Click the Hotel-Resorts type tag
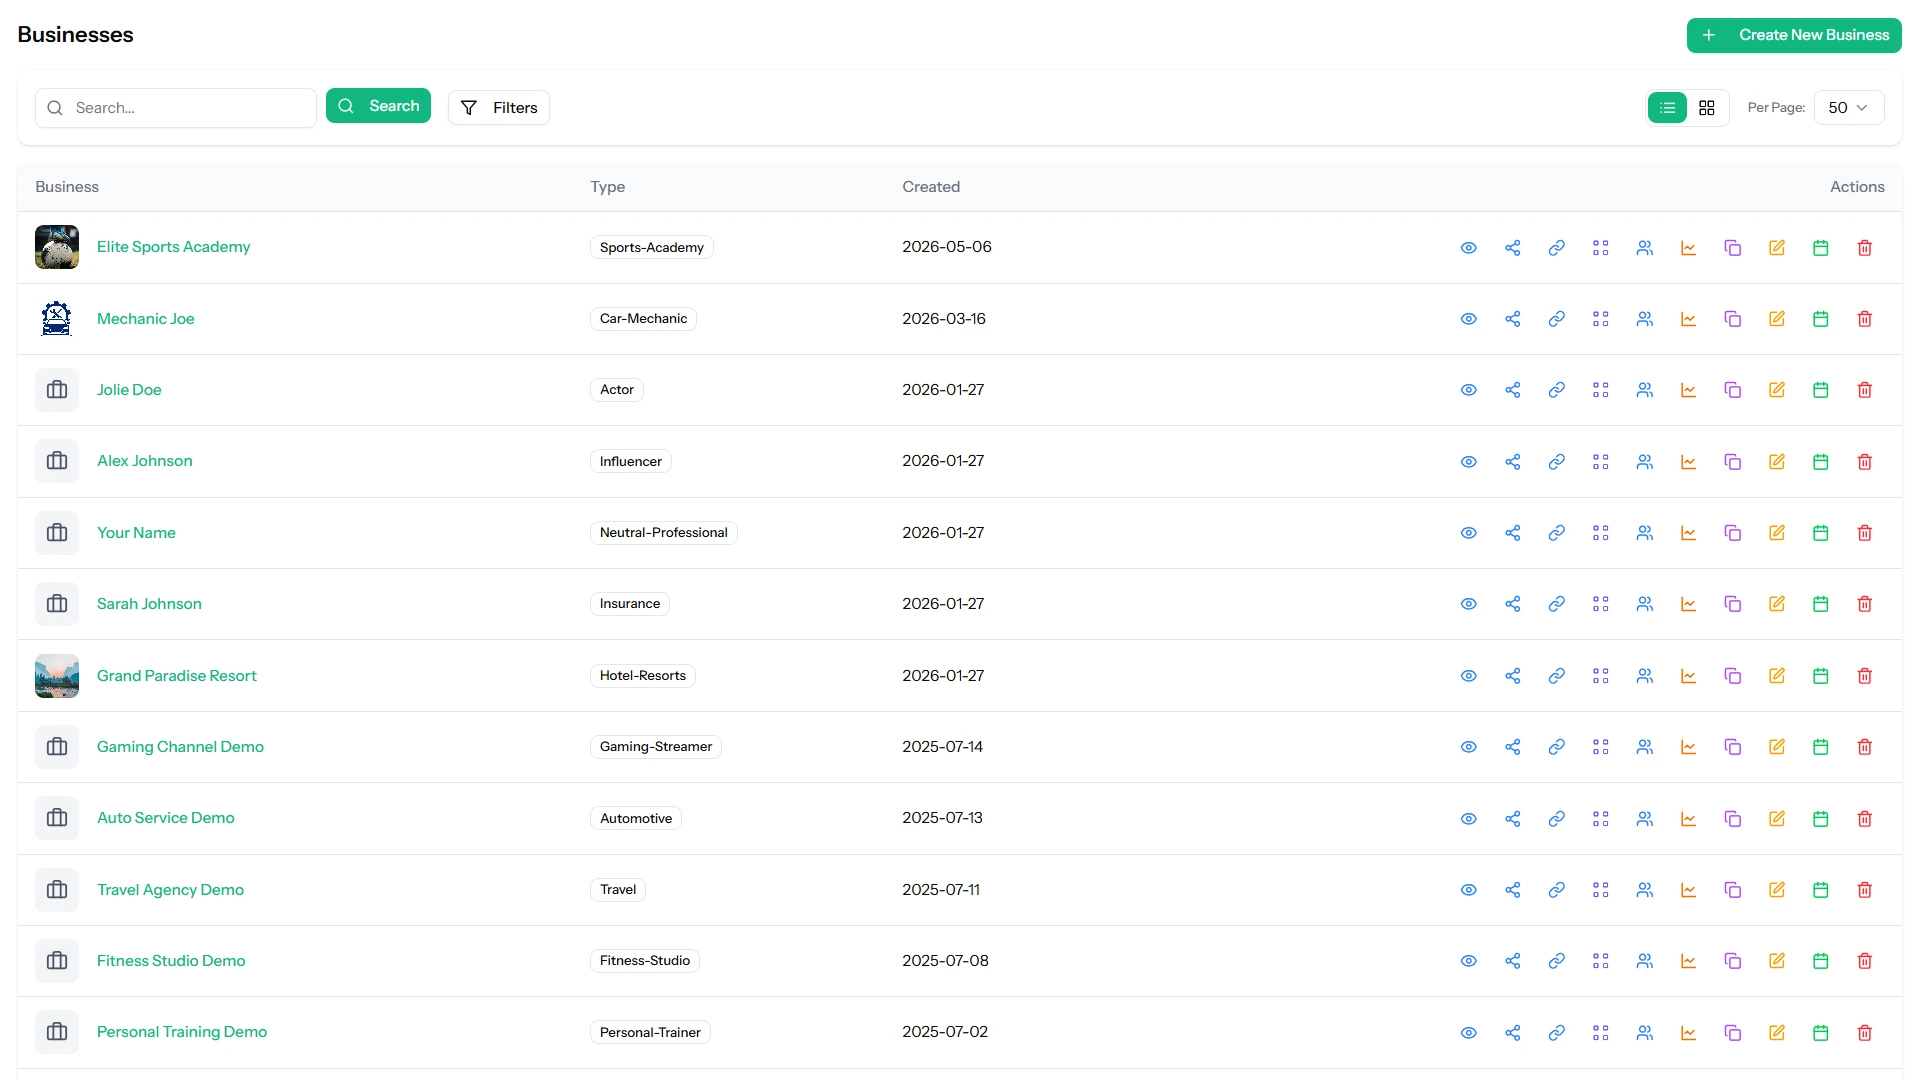 tap(642, 676)
